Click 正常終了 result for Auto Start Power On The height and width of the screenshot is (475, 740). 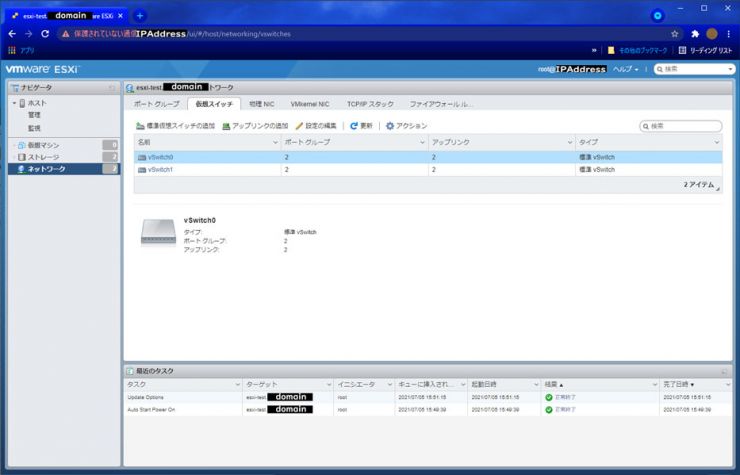click(565, 410)
